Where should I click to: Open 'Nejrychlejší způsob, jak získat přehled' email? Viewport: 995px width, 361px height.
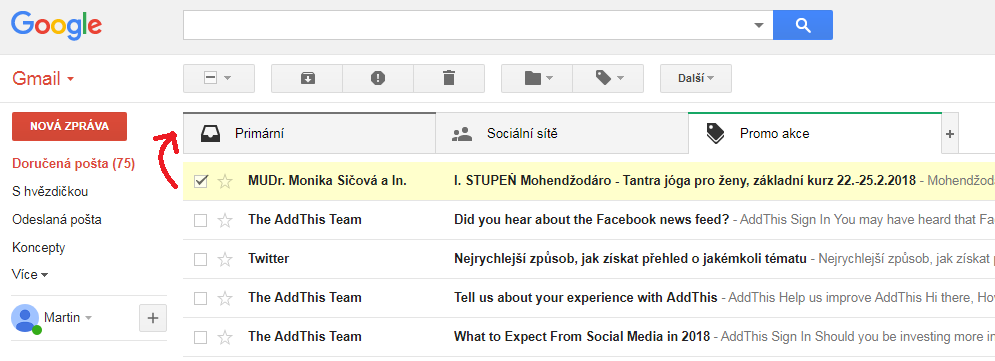click(631, 259)
